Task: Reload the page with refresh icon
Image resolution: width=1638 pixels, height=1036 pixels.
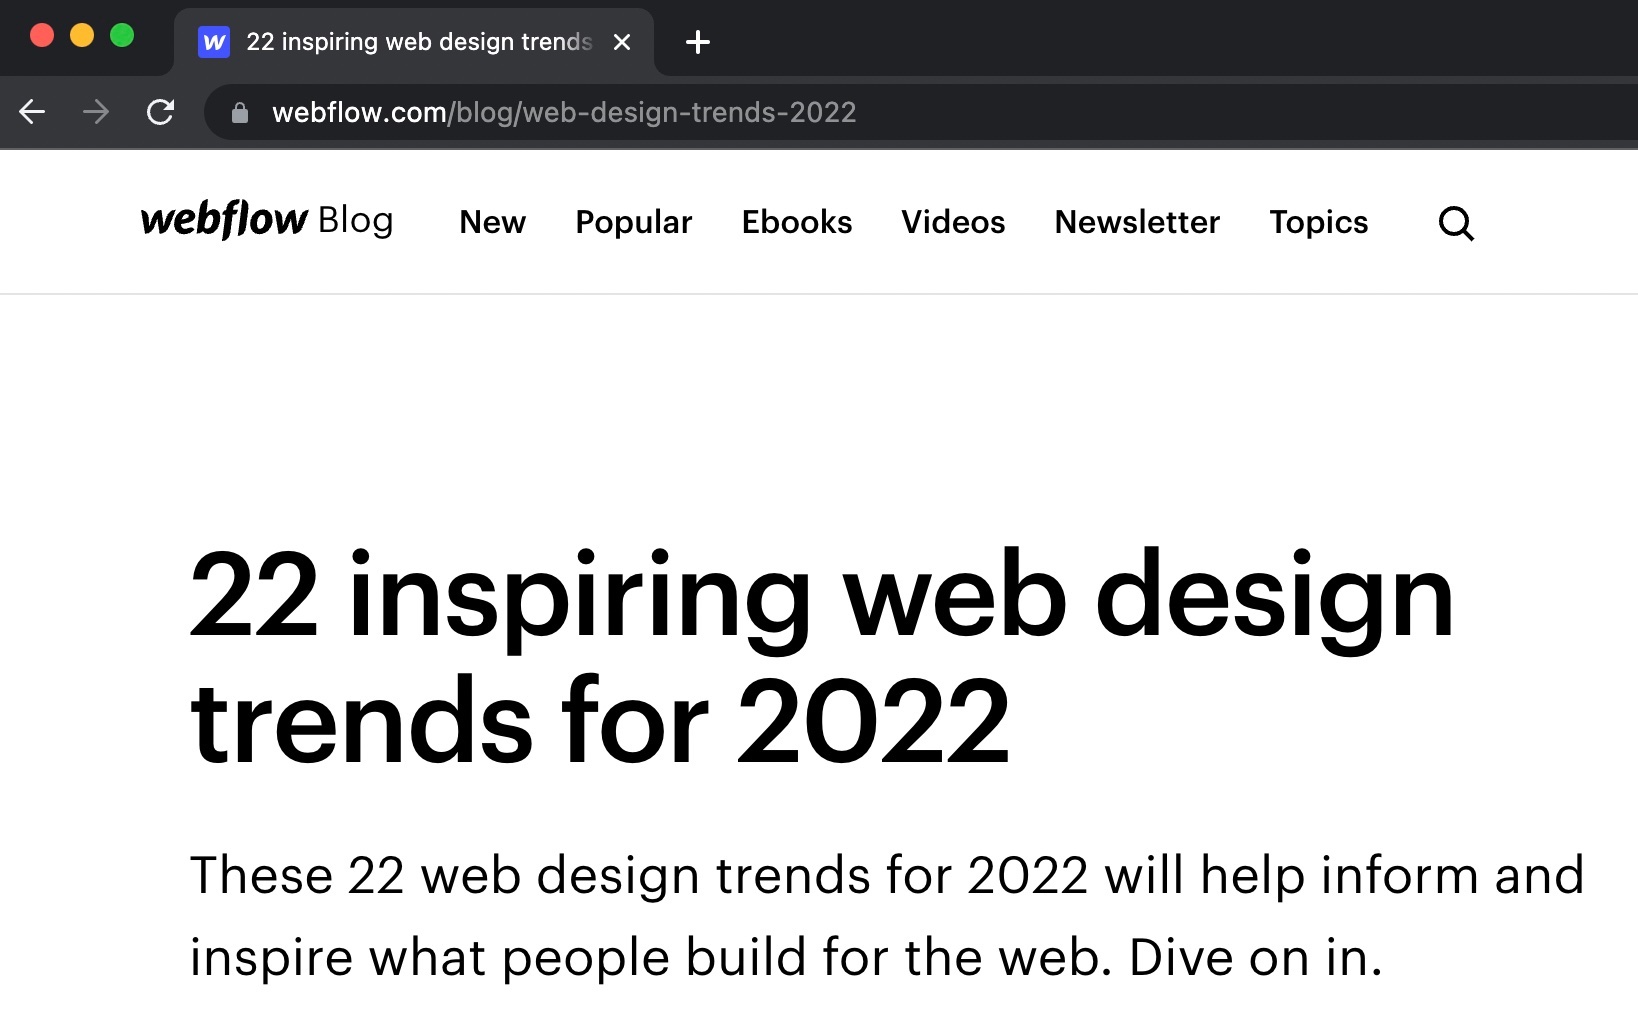Action: click(x=160, y=112)
